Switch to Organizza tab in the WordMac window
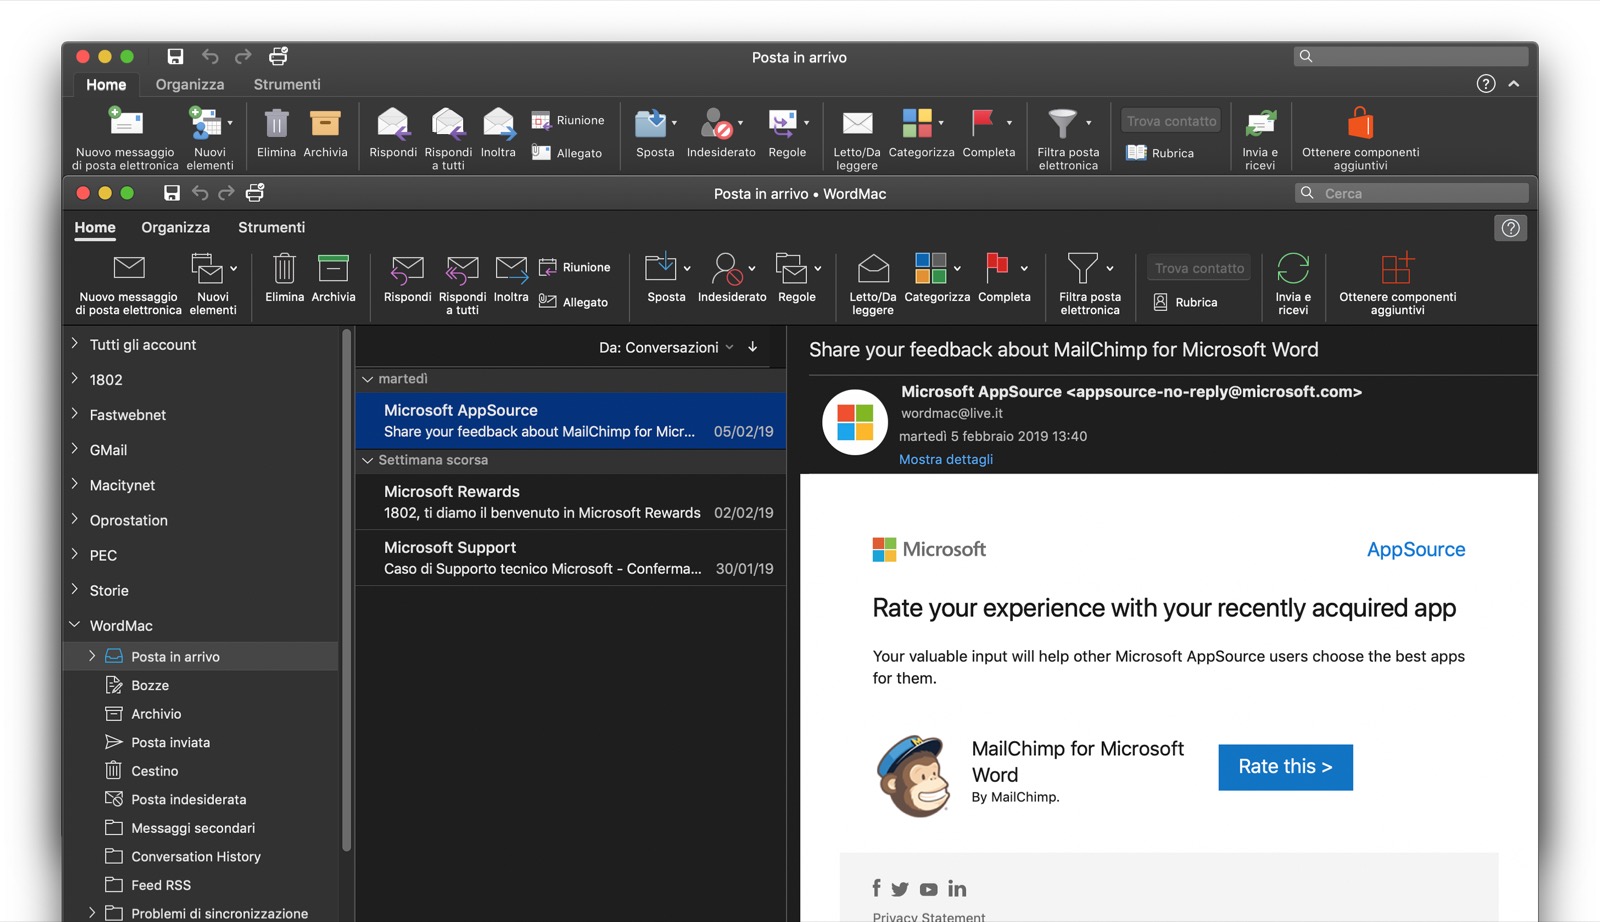This screenshot has height=922, width=1600. (175, 227)
